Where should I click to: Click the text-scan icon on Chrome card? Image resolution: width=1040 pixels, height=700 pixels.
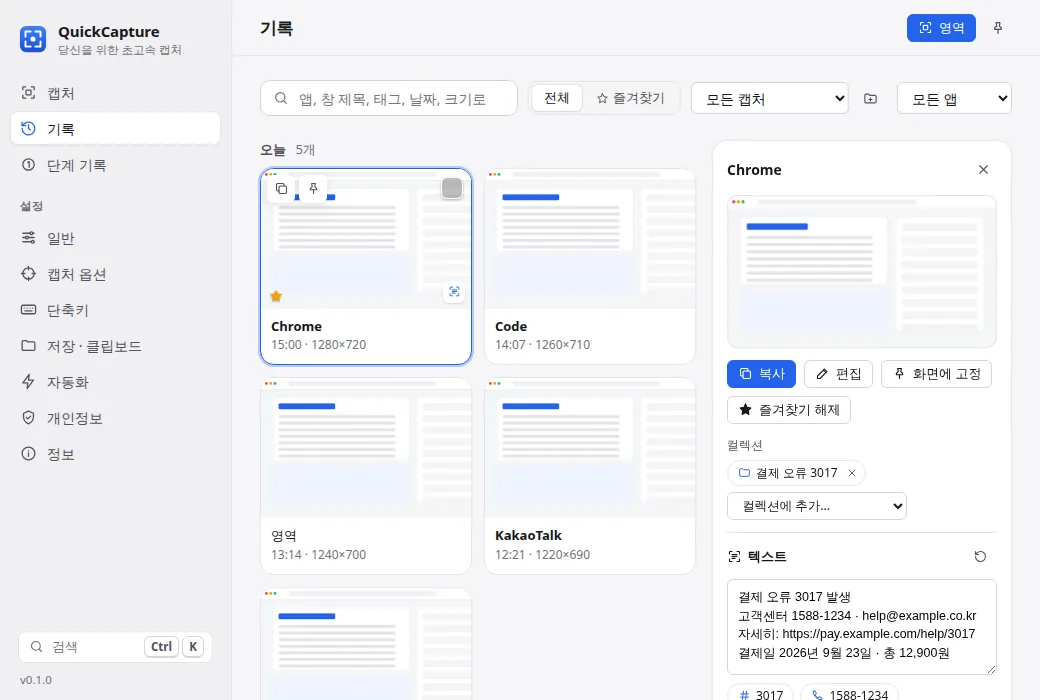454,292
